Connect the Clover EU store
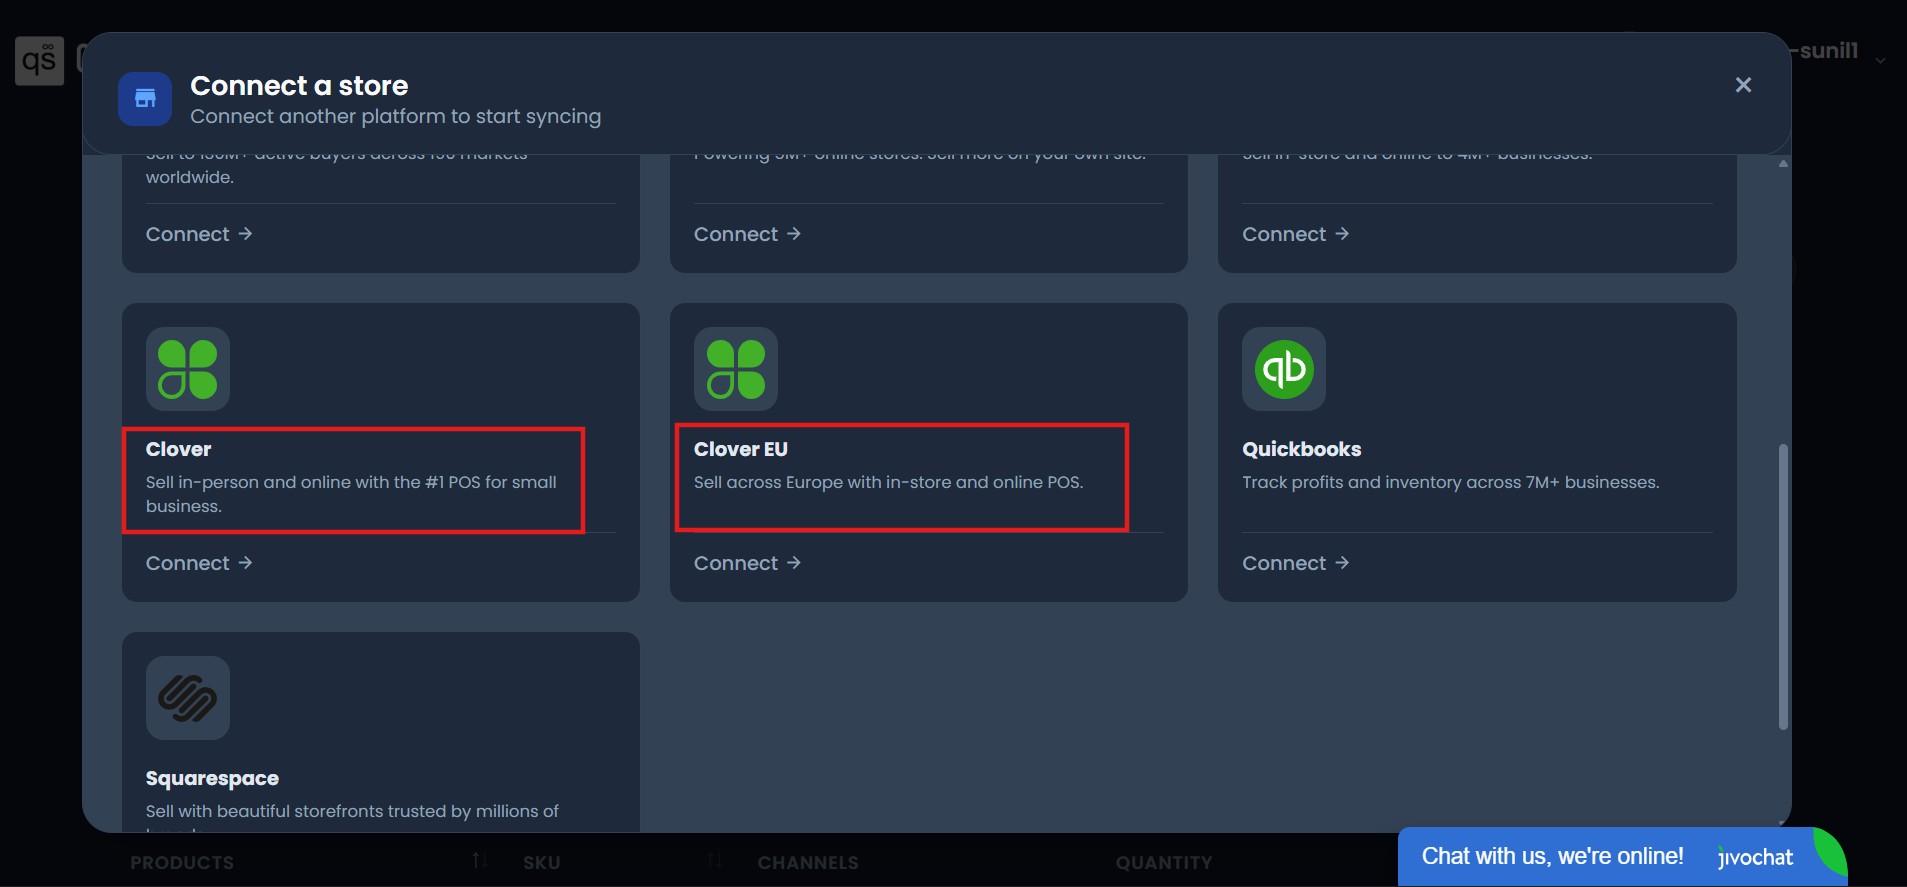This screenshot has height=887, width=1907. [x=747, y=563]
